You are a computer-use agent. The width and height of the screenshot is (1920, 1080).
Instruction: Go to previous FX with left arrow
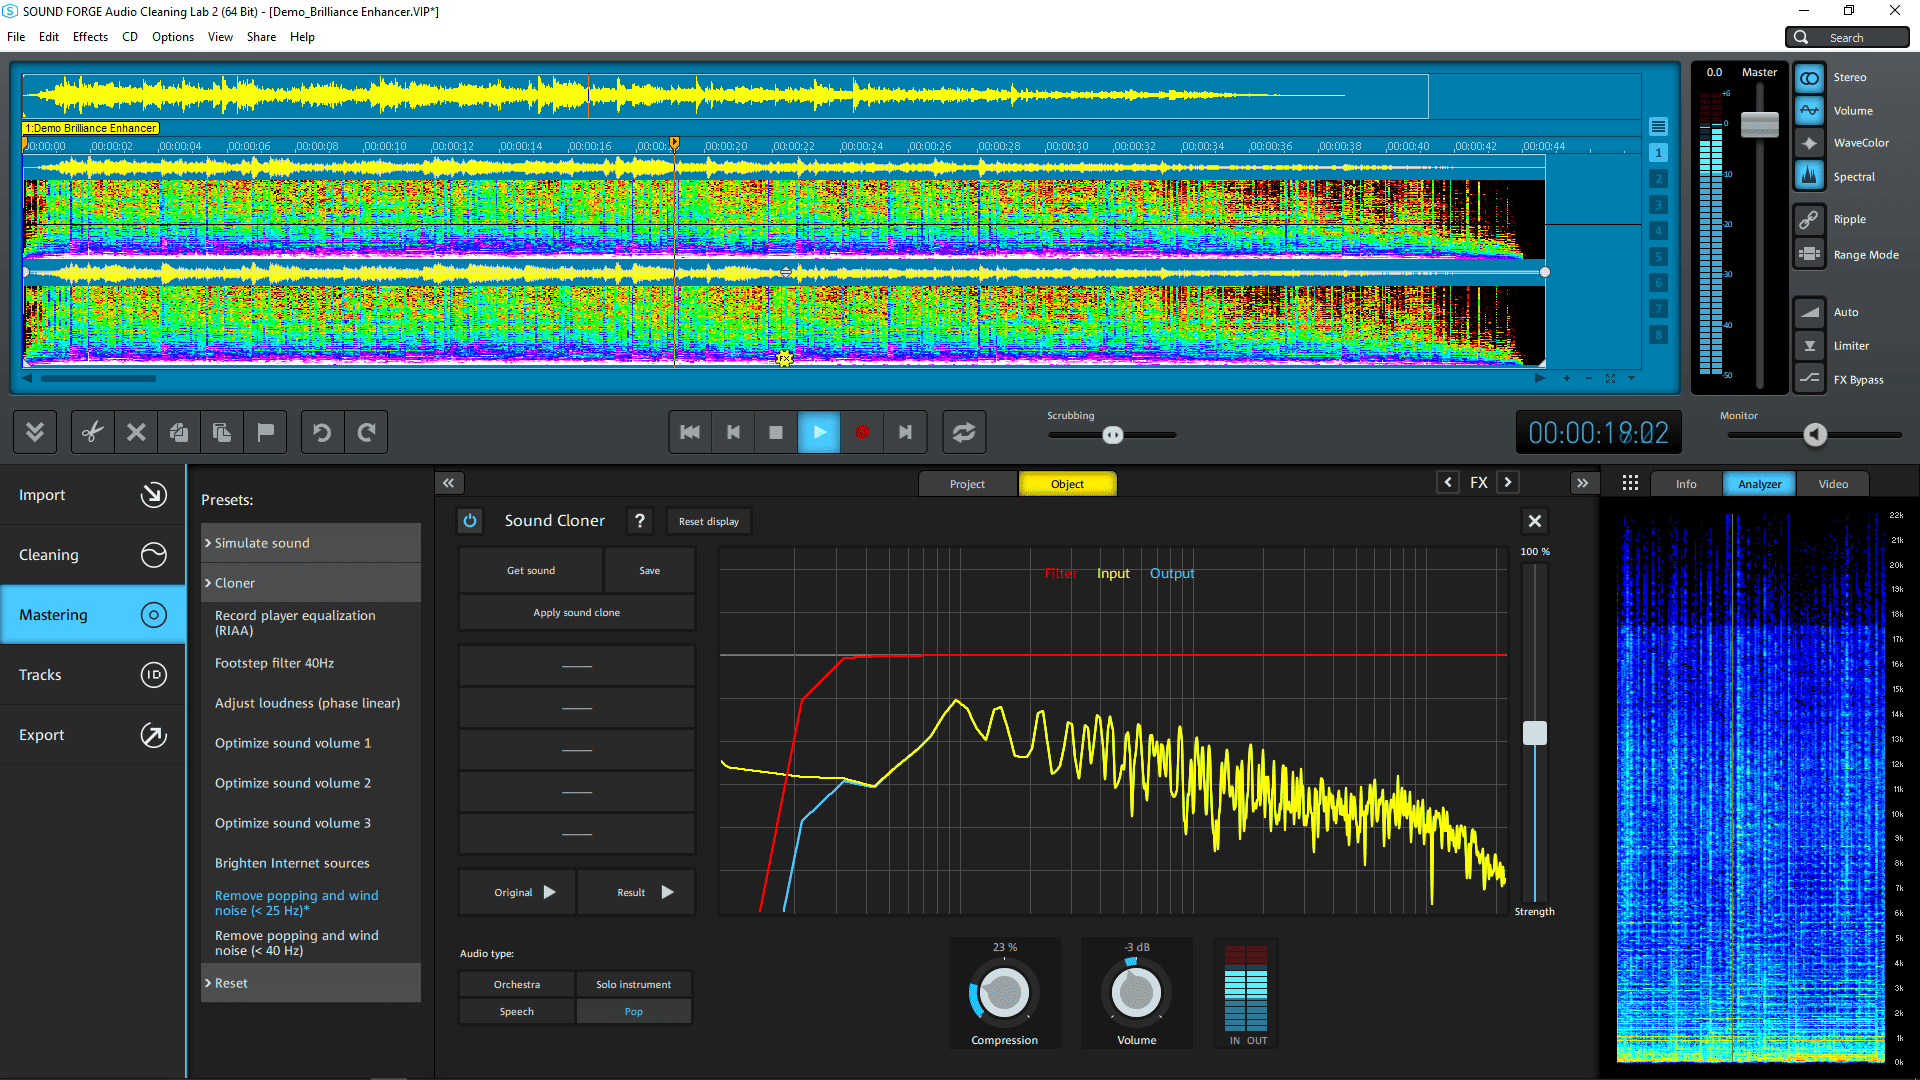tap(1448, 483)
